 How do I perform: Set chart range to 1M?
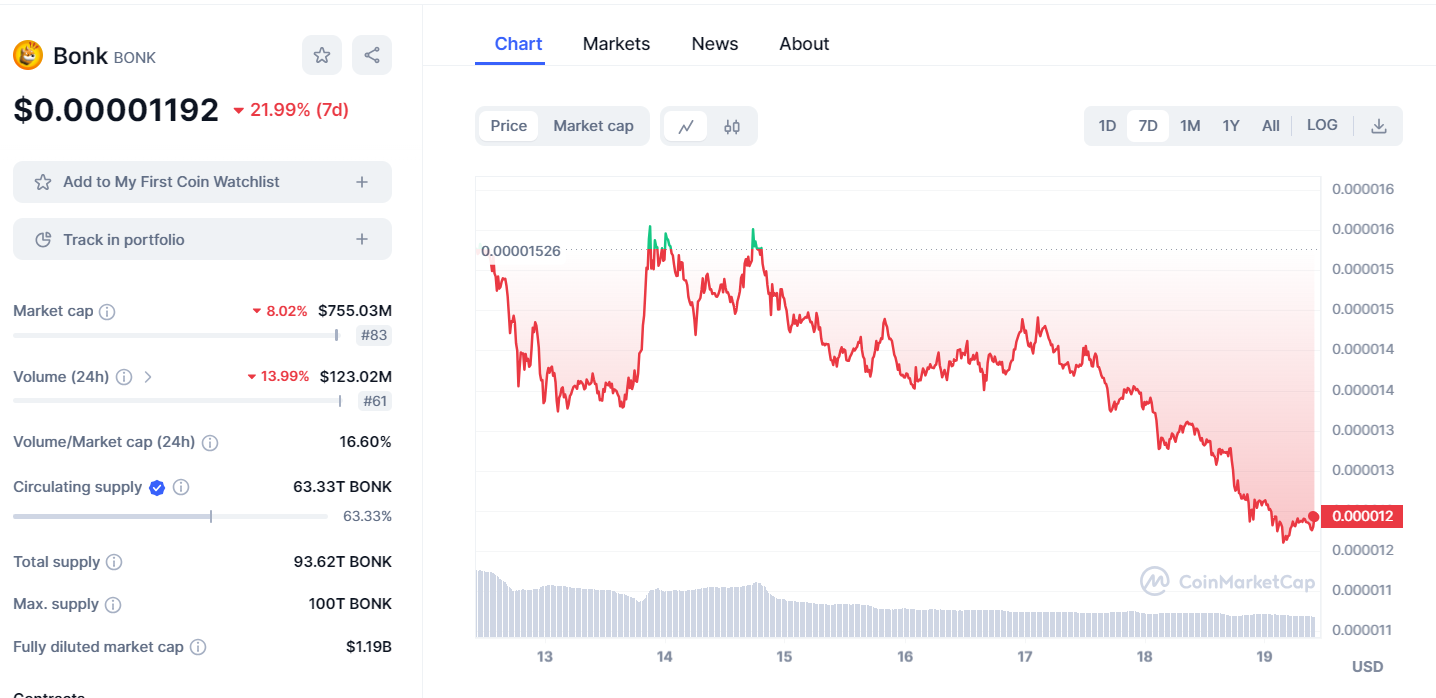[x=1190, y=126]
